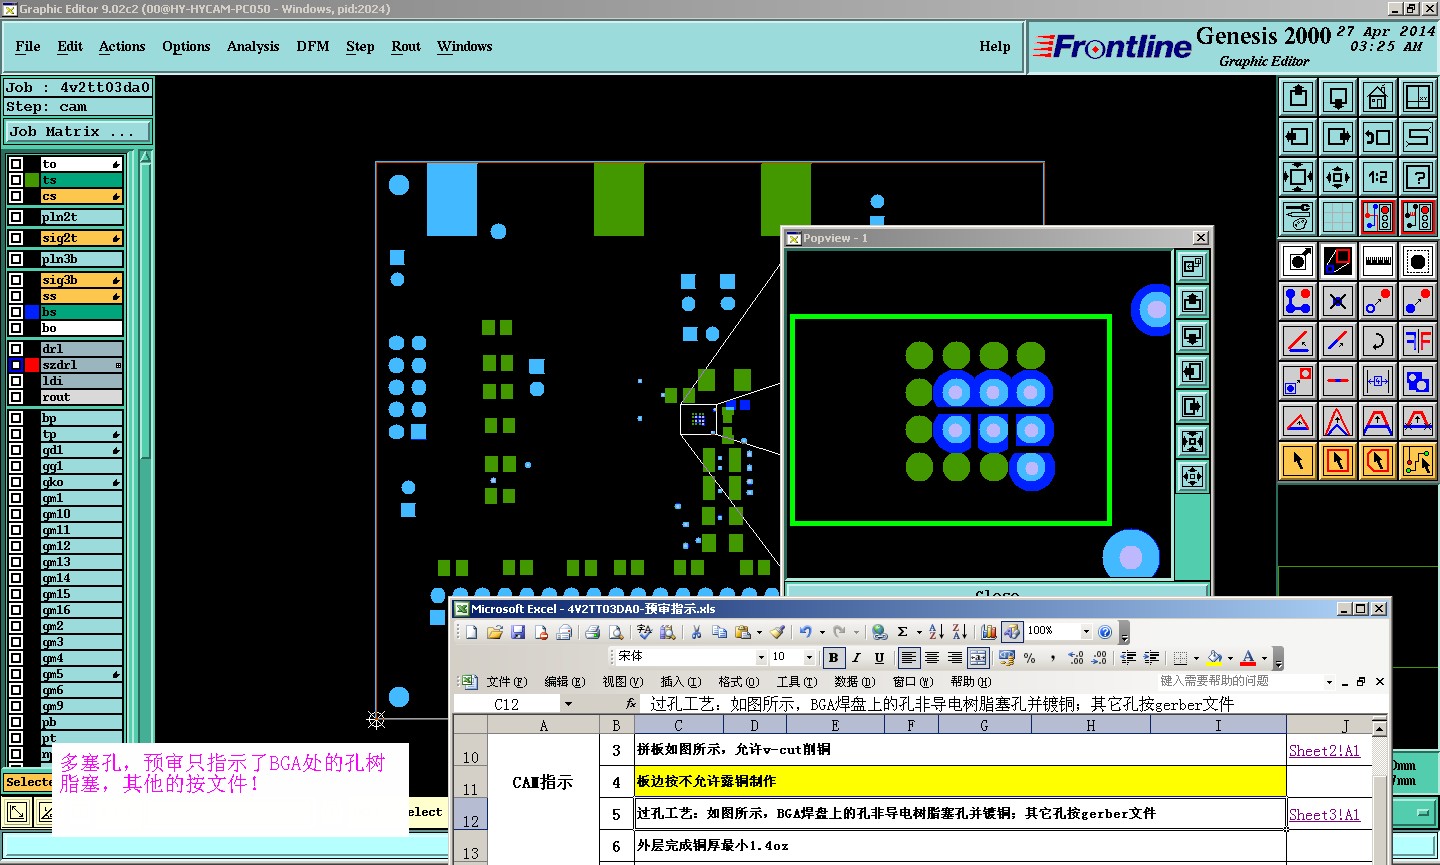Image resolution: width=1440 pixels, height=865 pixels.
Task: Click the chart wizard icon in Excel
Action: coord(989,632)
